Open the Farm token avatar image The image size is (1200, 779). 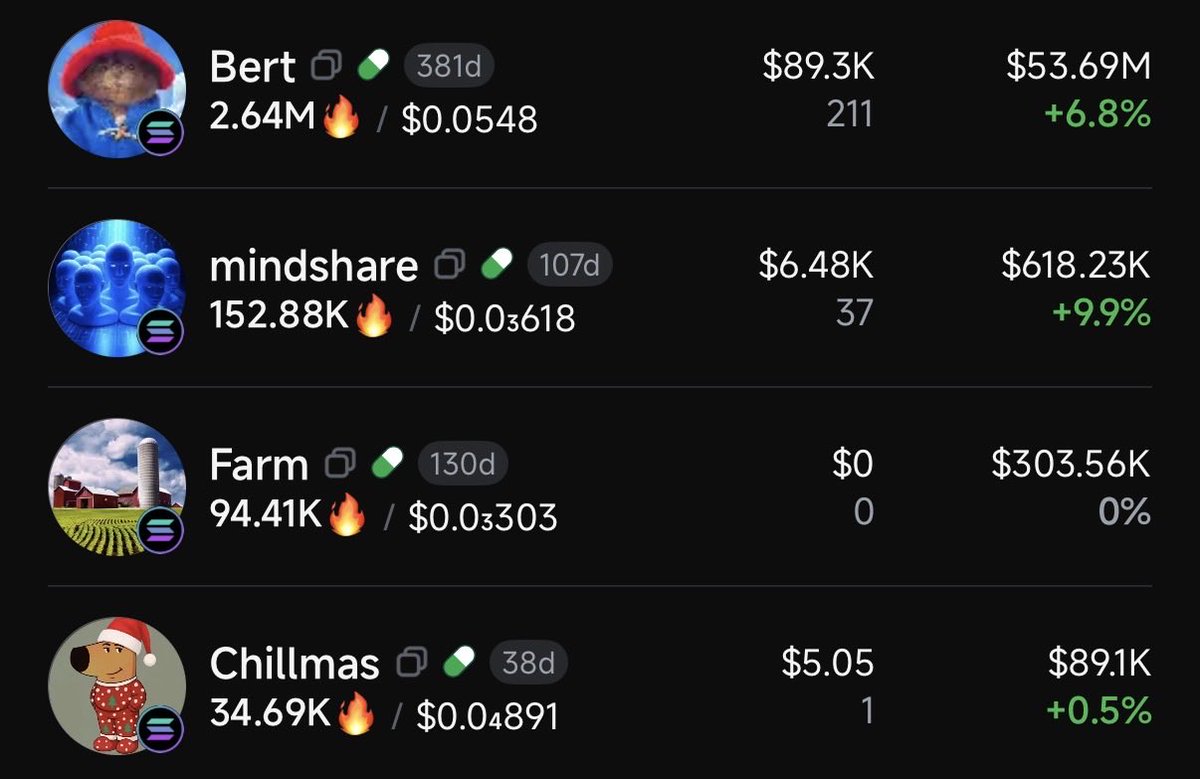click(116, 484)
